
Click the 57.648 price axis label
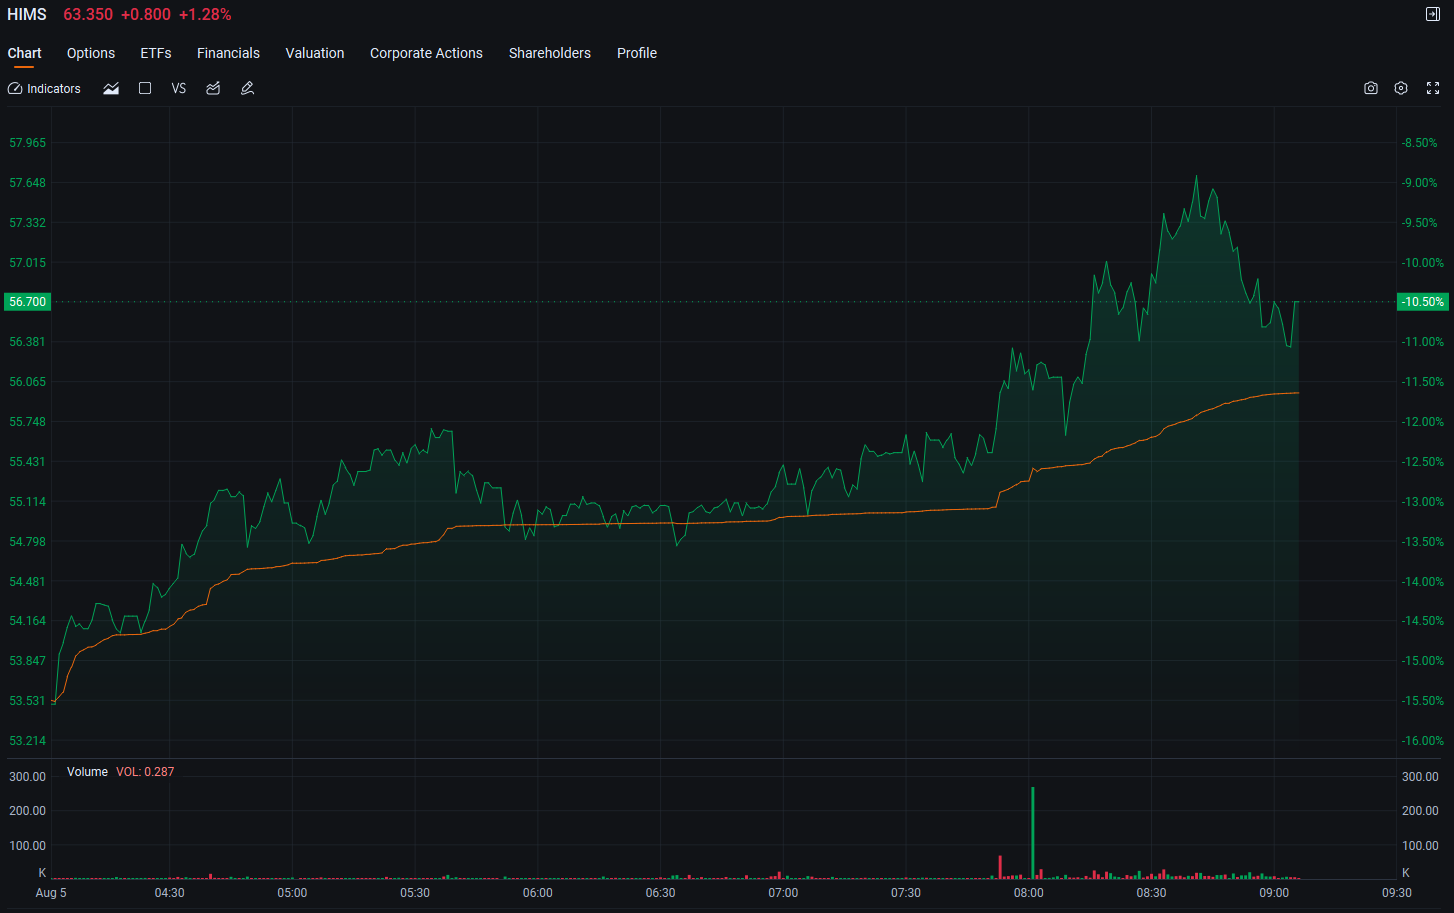pyautogui.click(x=28, y=183)
